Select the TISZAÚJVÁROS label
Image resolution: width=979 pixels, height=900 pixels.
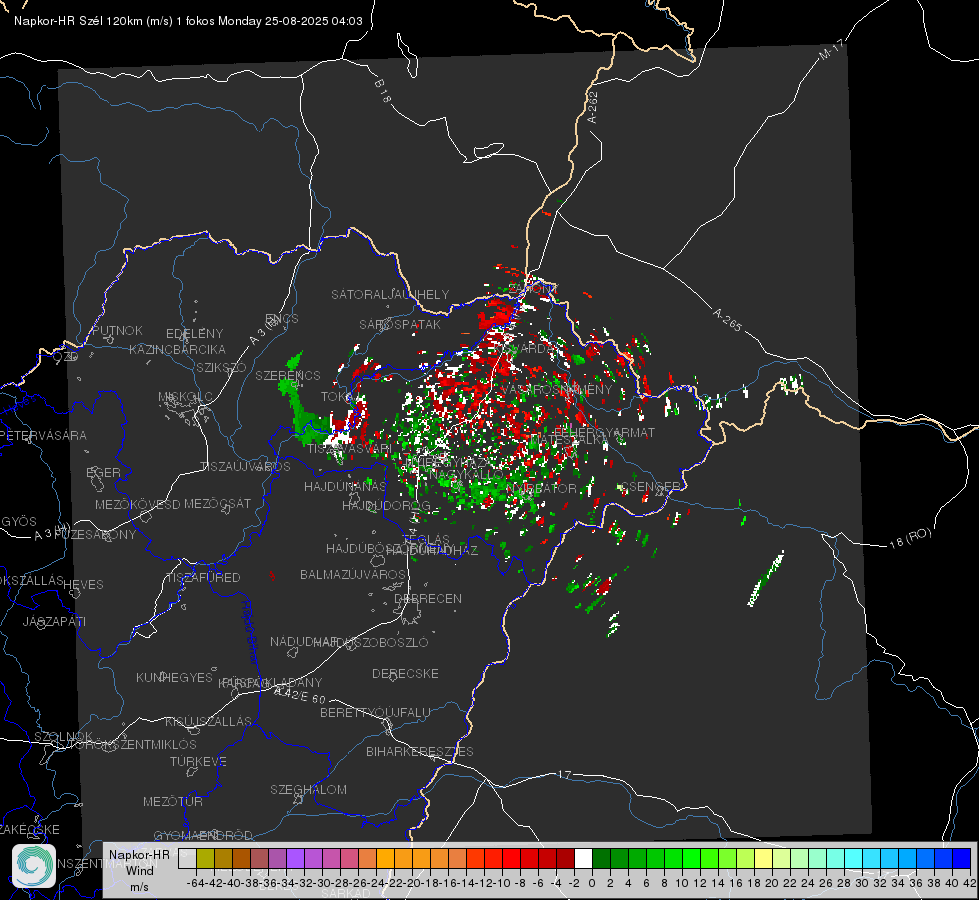245,467
